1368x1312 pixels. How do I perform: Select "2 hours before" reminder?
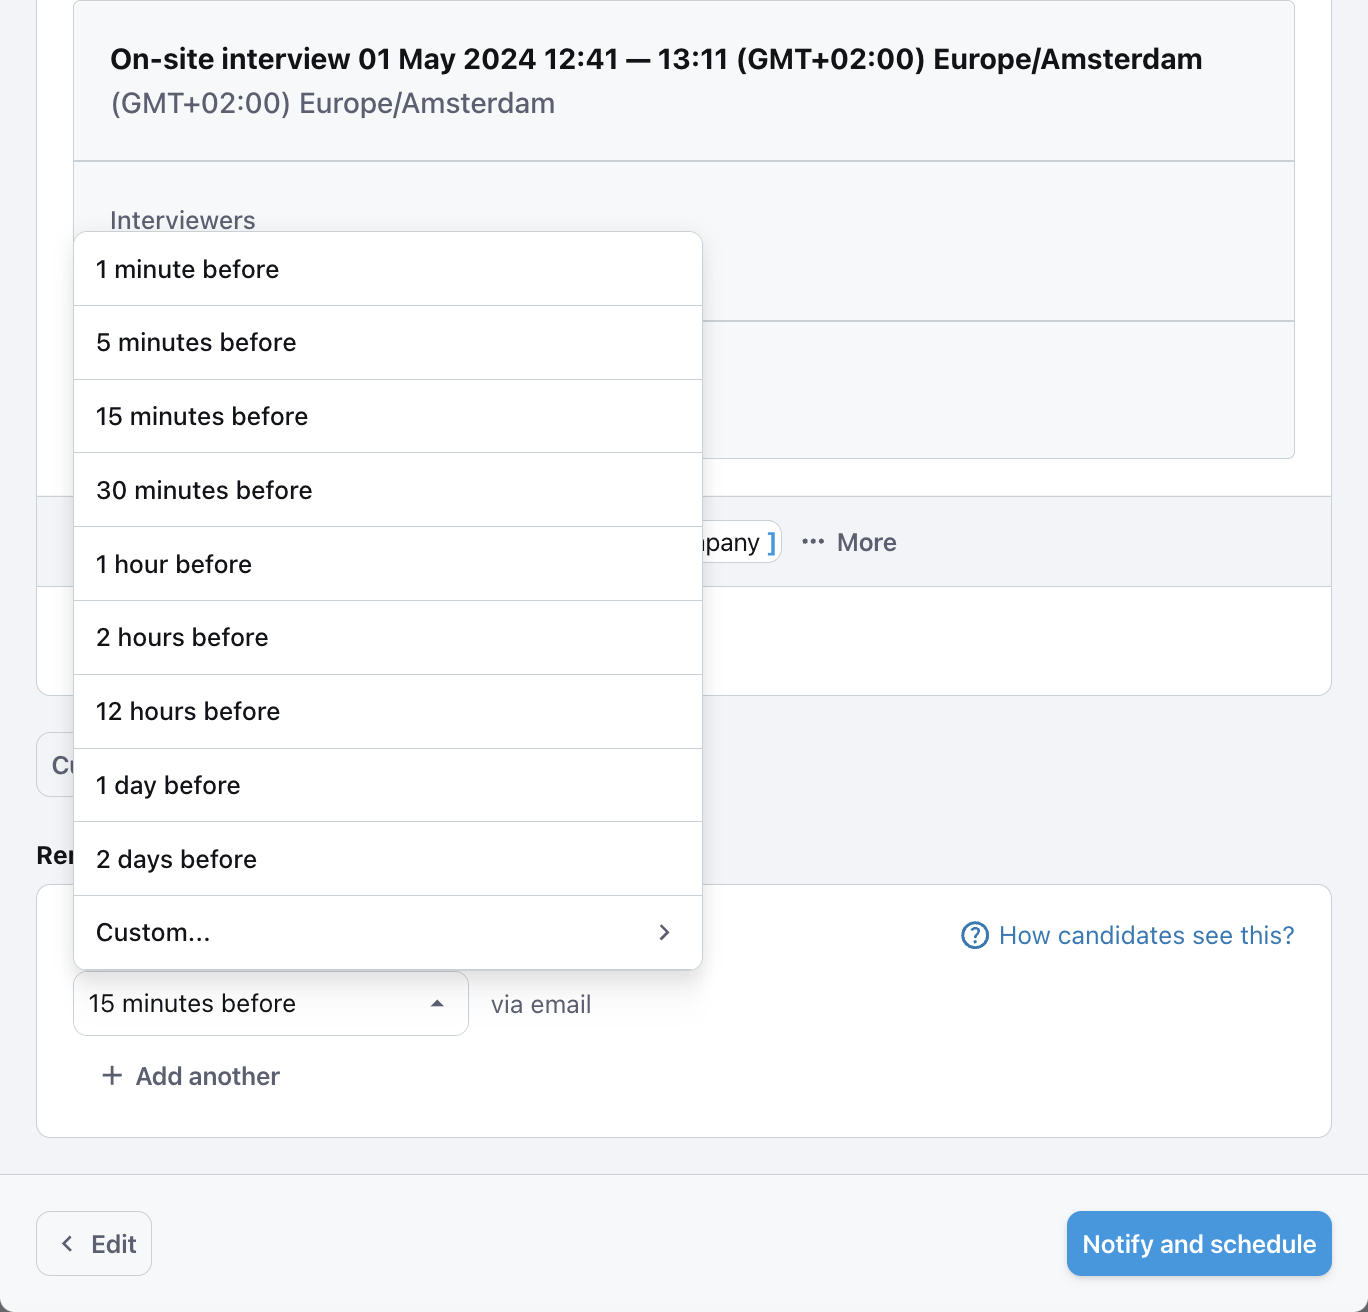(x=388, y=638)
